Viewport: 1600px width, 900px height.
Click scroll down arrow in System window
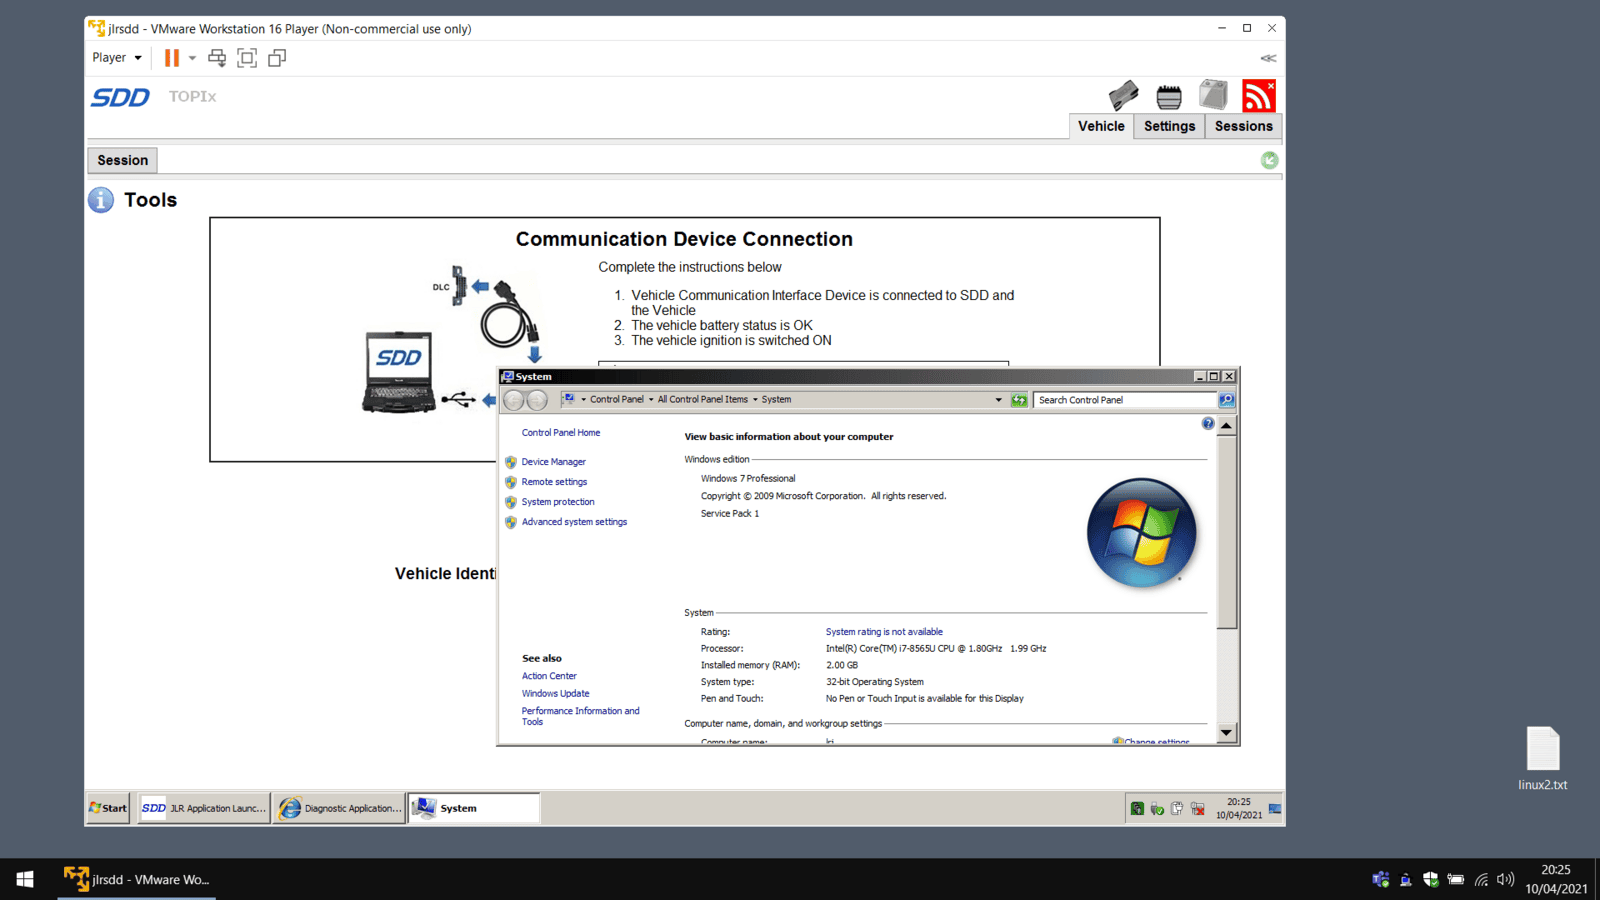(1226, 733)
